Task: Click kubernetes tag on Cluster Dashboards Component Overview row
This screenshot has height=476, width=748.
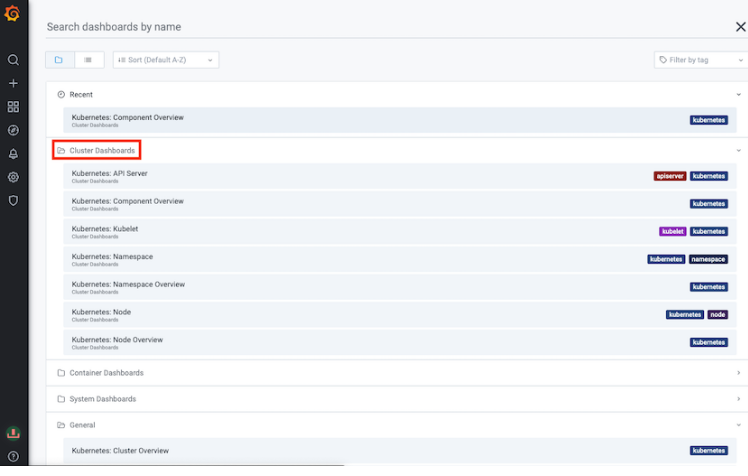Action: pyautogui.click(x=708, y=204)
